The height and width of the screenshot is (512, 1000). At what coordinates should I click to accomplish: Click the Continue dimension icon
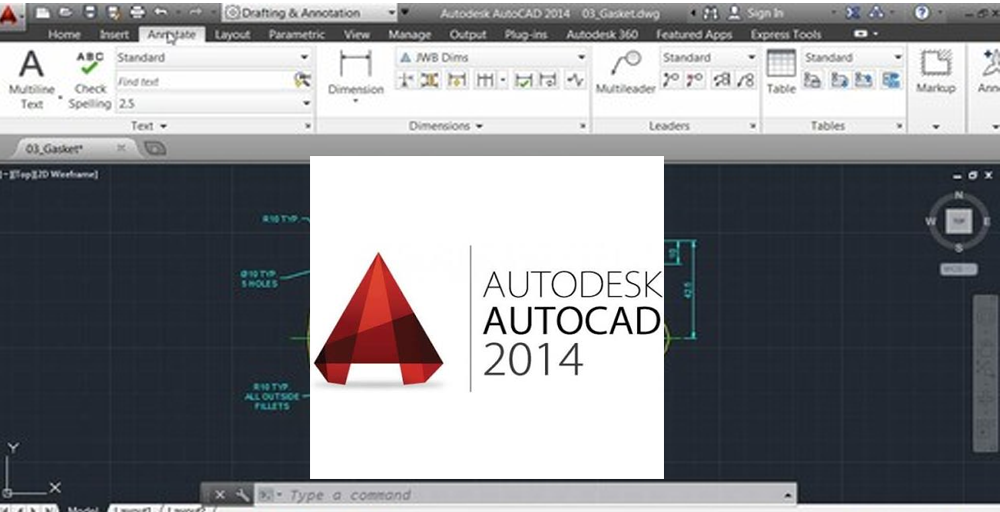point(485,80)
